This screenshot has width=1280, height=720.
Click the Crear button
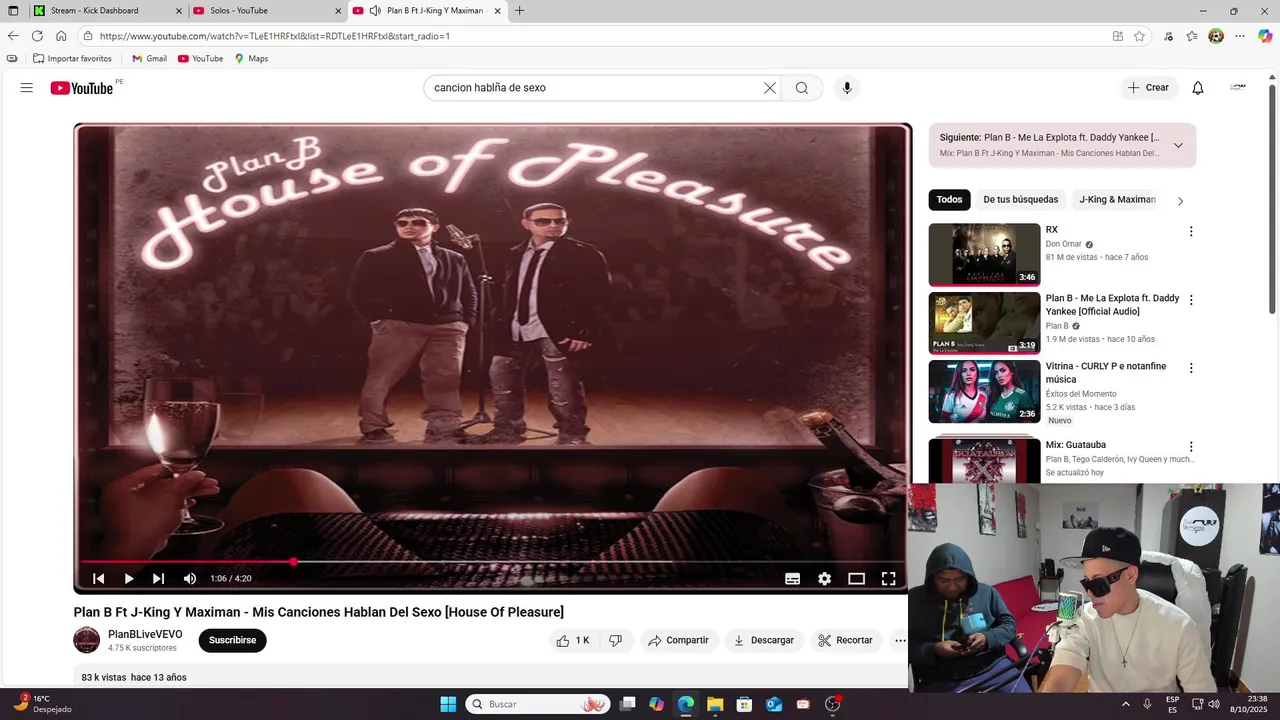click(1148, 88)
